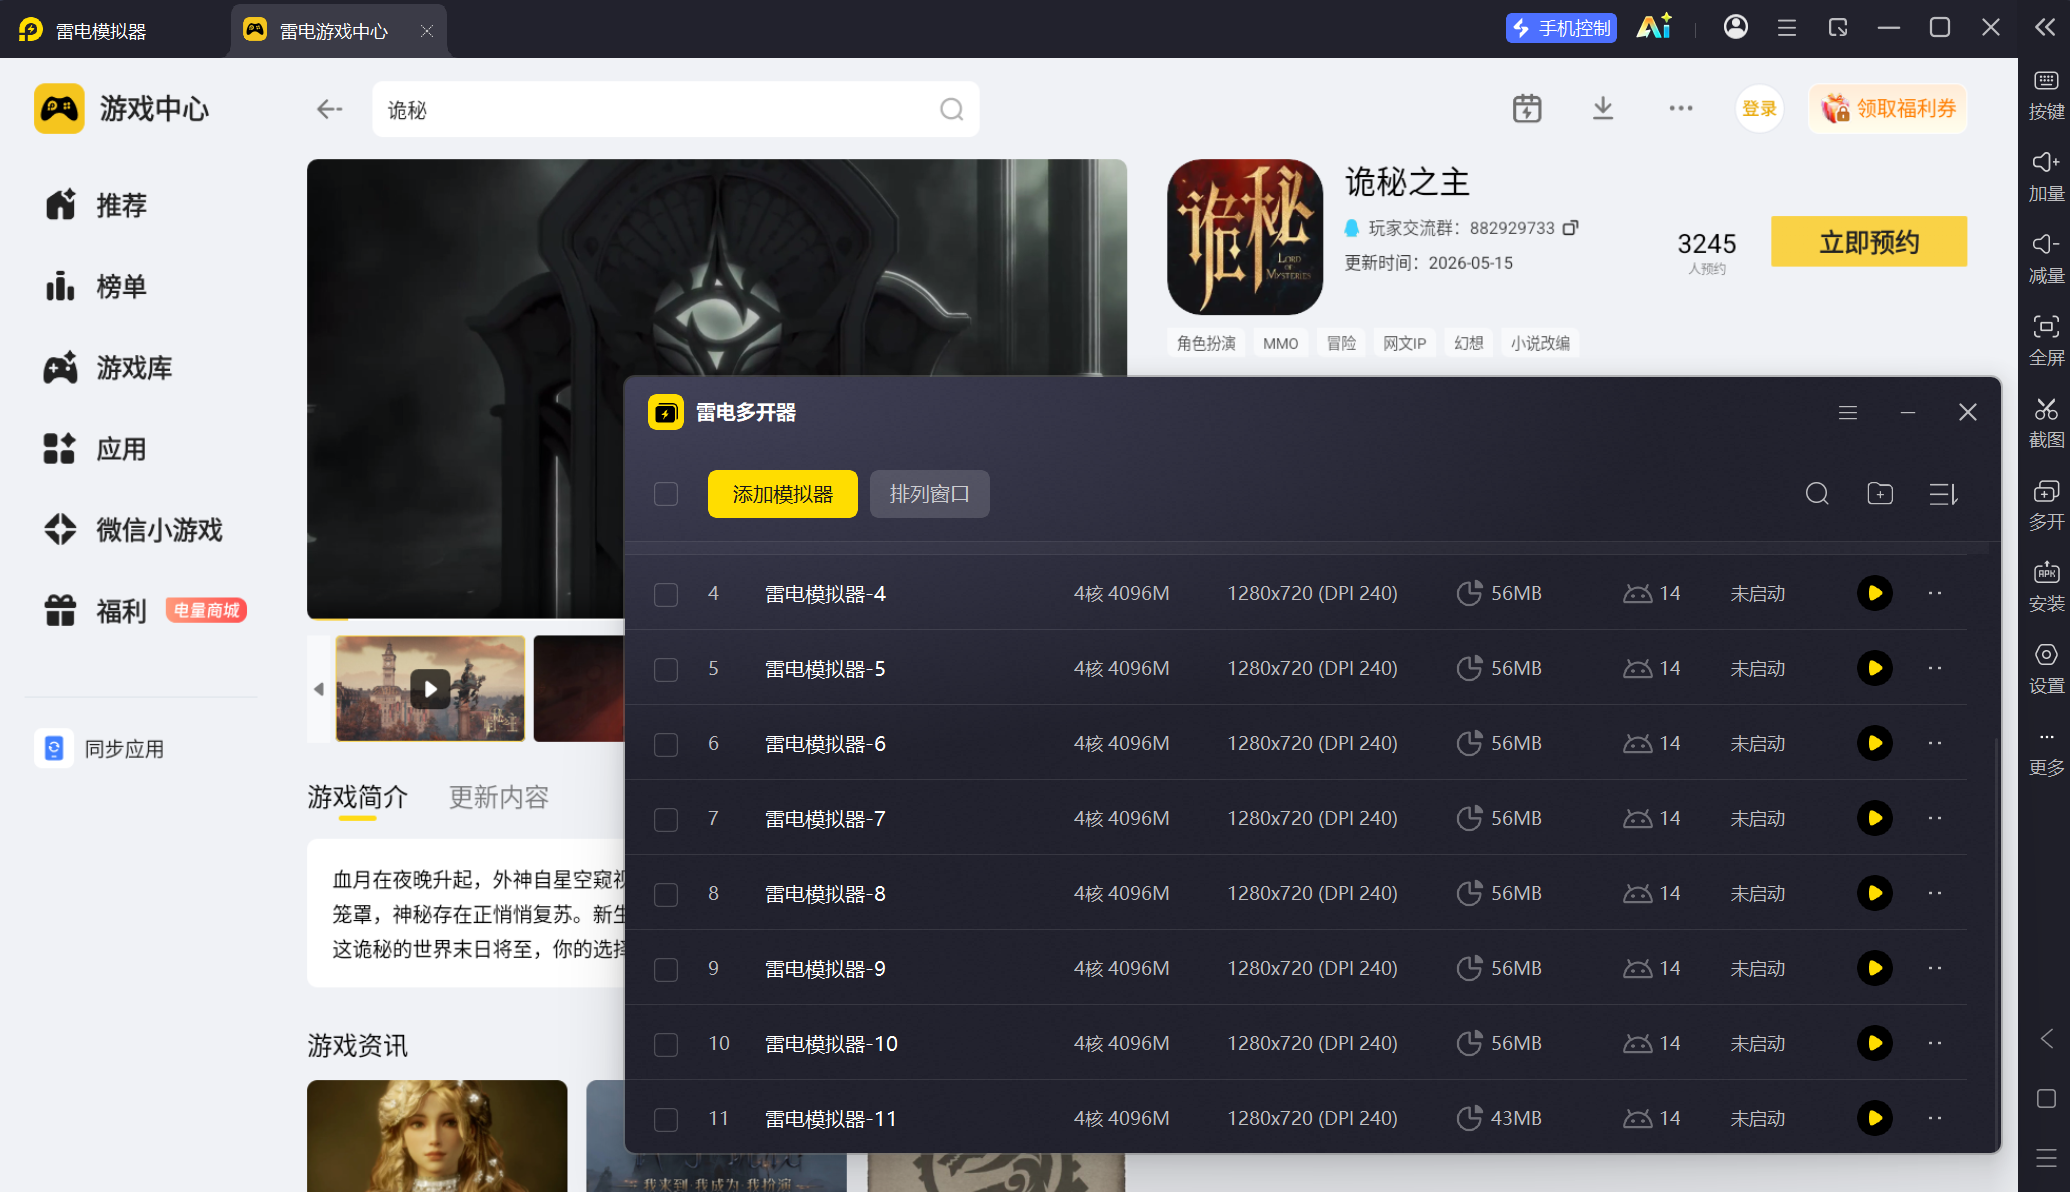The height and width of the screenshot is (1192, 2070).
Task: Click the new folder icon in 雷电多开器
Action: [1880, 494]
